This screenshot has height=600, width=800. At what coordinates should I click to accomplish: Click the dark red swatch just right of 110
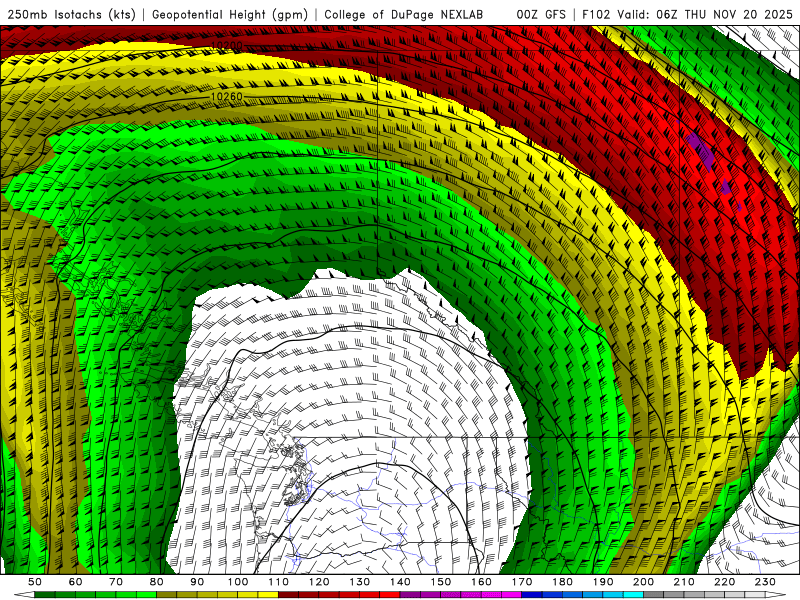pyautogui.click(x=289, y=595)
